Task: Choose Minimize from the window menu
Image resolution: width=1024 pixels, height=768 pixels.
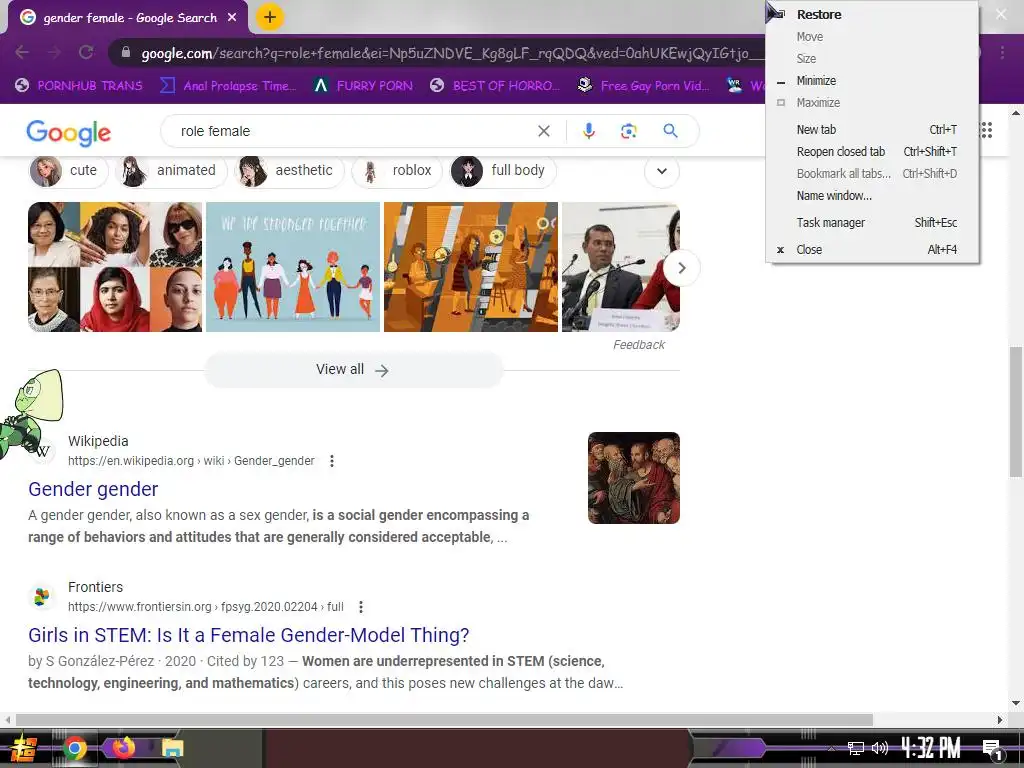Action: coord(872,81)
